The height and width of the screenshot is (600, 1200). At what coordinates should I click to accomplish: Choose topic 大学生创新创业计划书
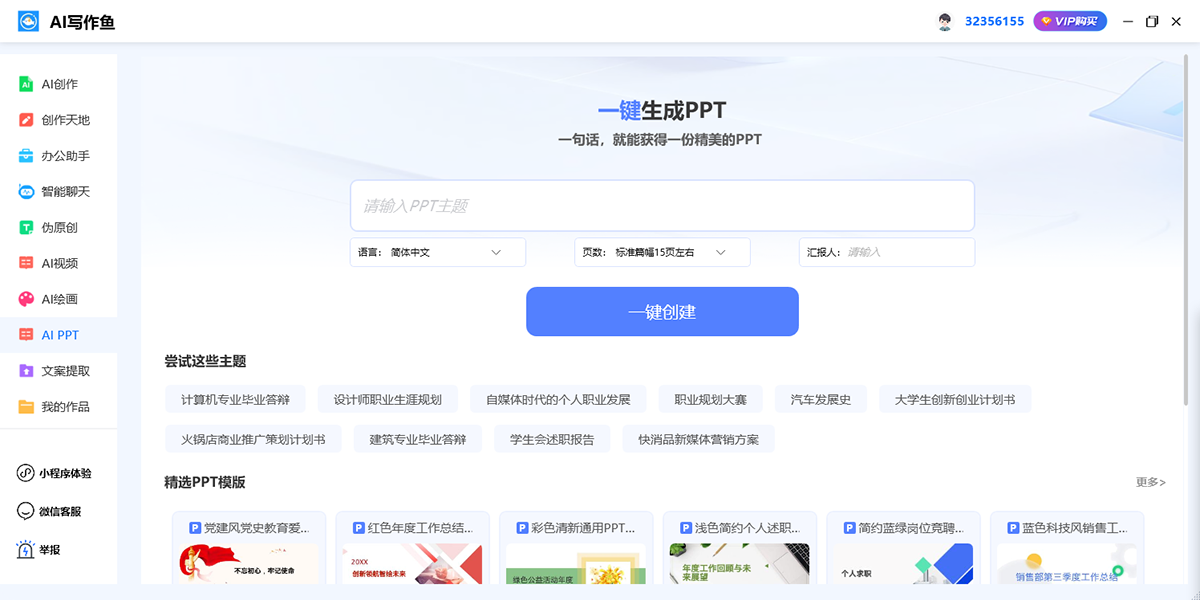[x=955, y=400]
